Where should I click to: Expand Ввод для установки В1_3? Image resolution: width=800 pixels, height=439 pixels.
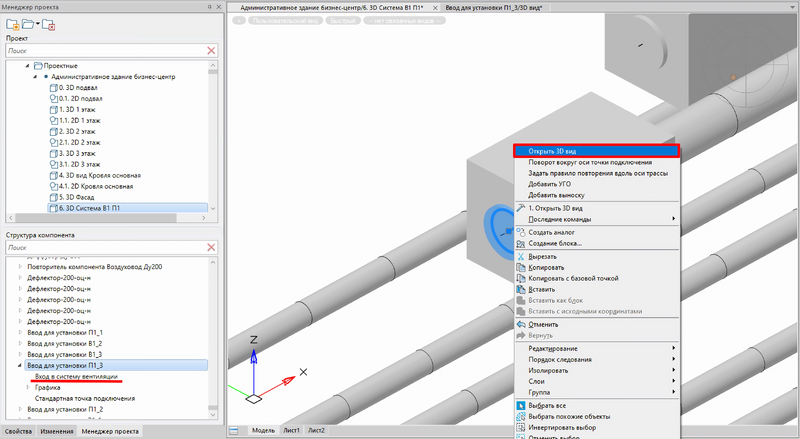20,354
